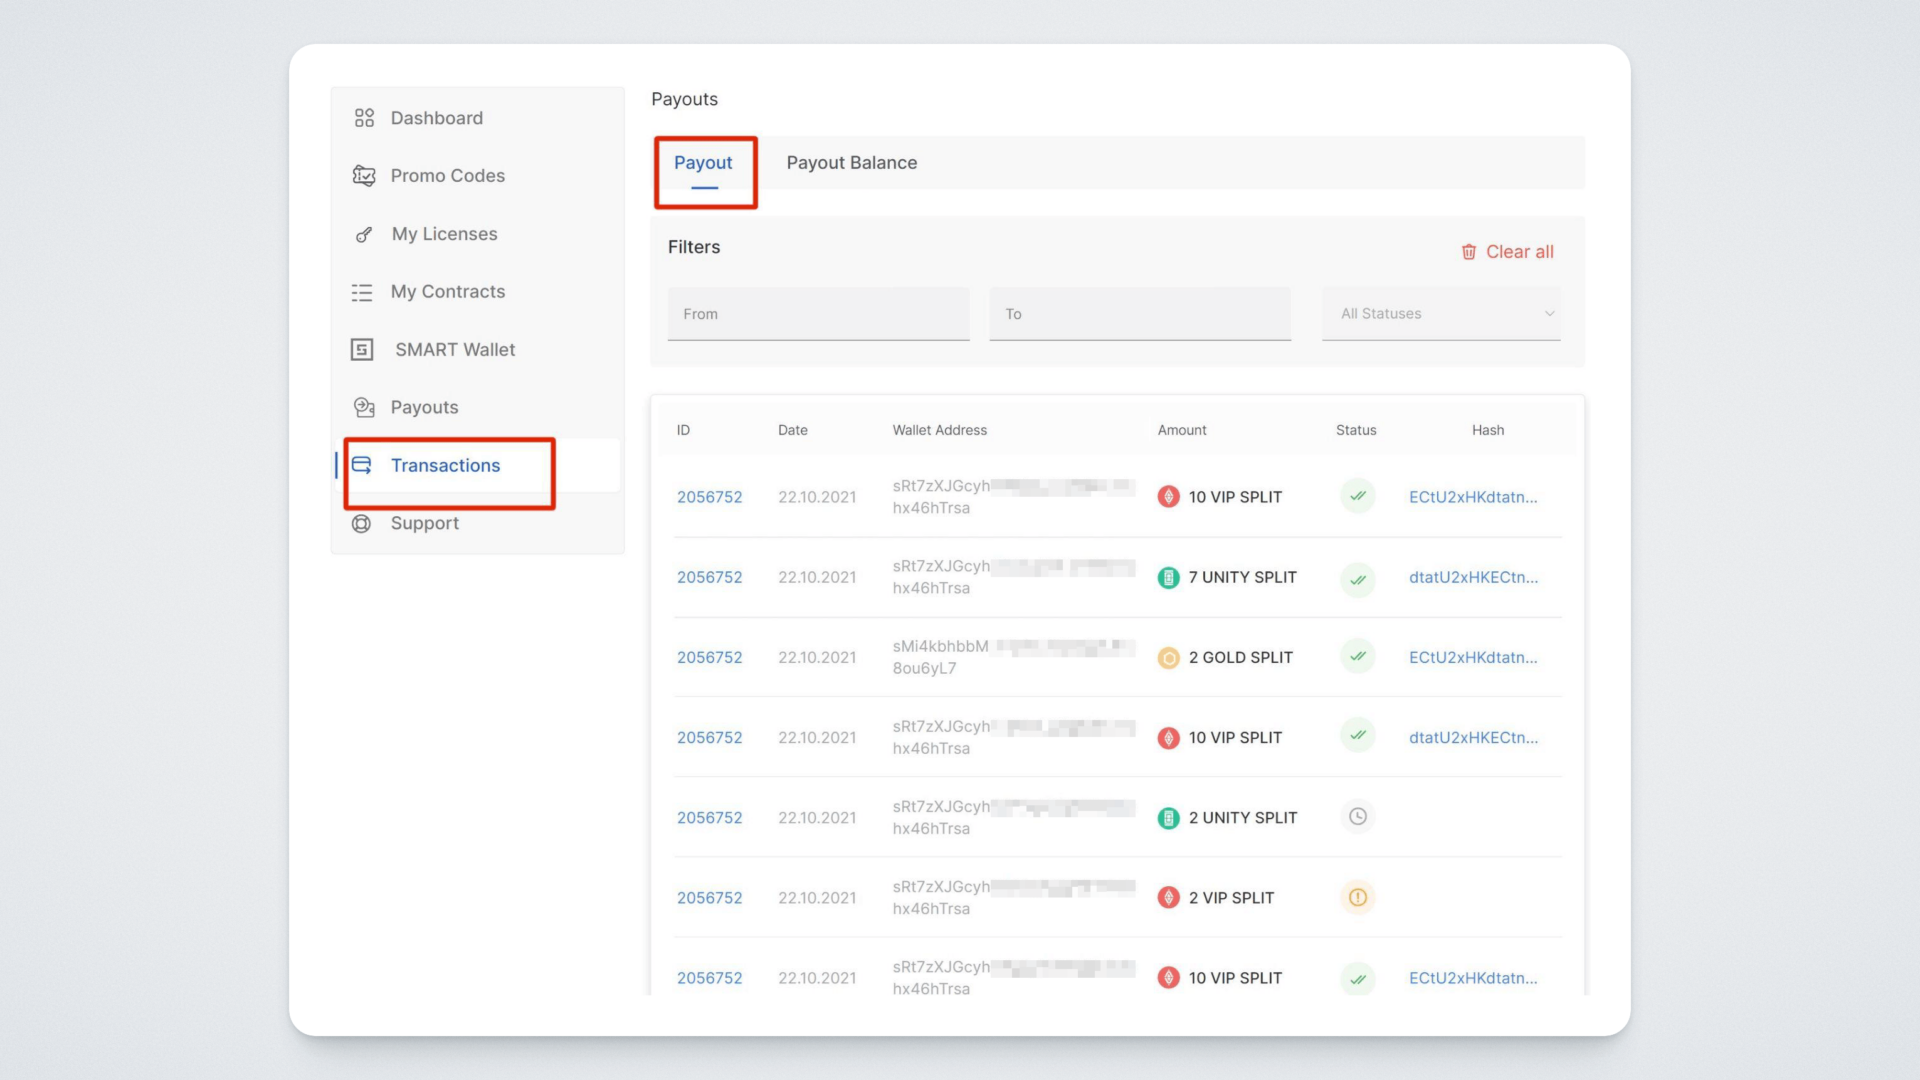Image resolution: width=1920 pixels, height=1080 pixels.
Task: Open the hash link dtatU2xHKECtn in the 7 UNITY SPLIT row
Action: pos(1473,577)
